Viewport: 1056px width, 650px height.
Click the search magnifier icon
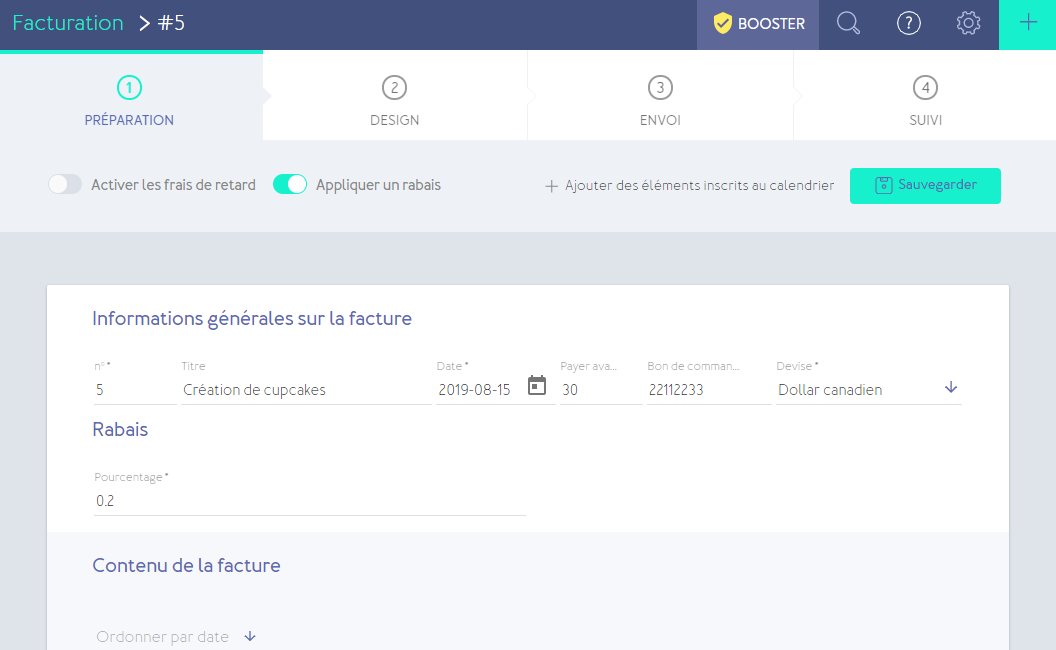coord(848,24)
